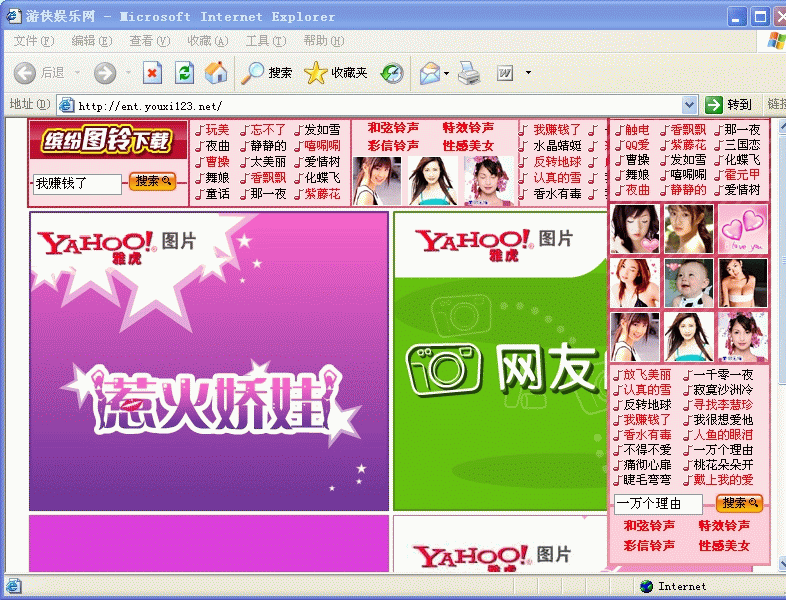Open the 工具(T) menu
Screen dimensions: 786x600
tap(266, 41)
